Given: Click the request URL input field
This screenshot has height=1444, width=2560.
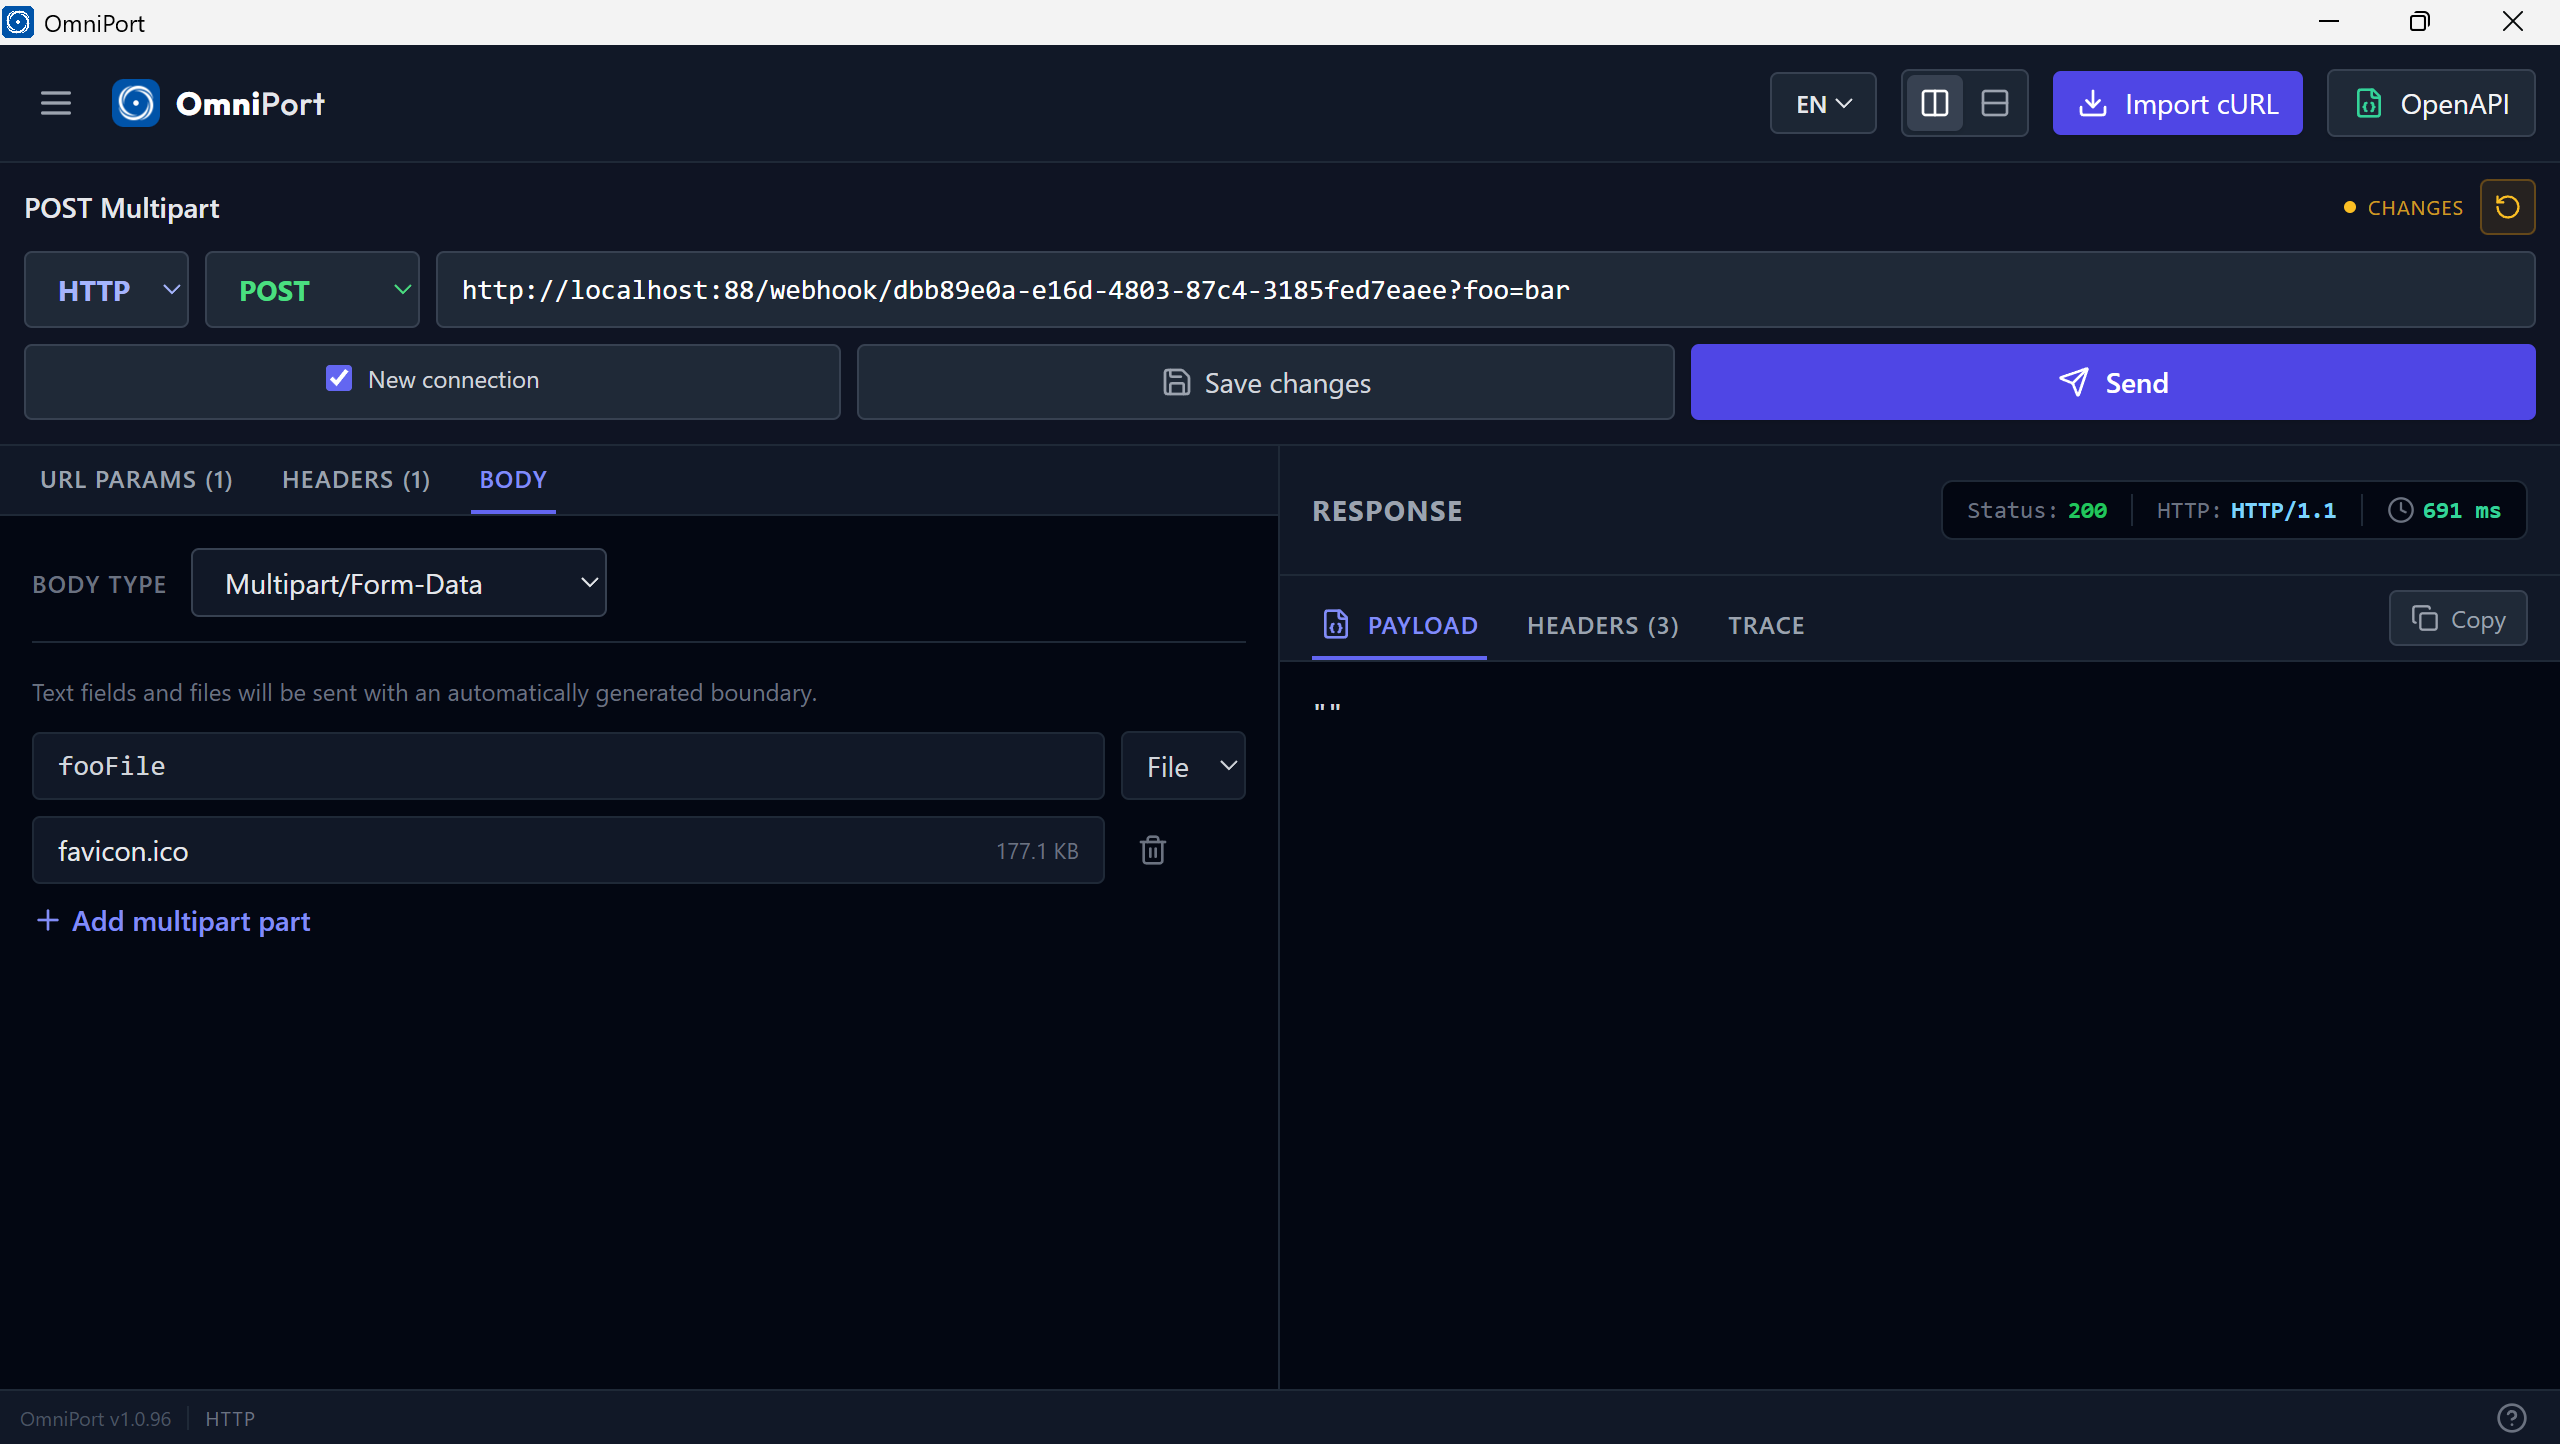Looking at the screenshot, I should click(1485, 290).
